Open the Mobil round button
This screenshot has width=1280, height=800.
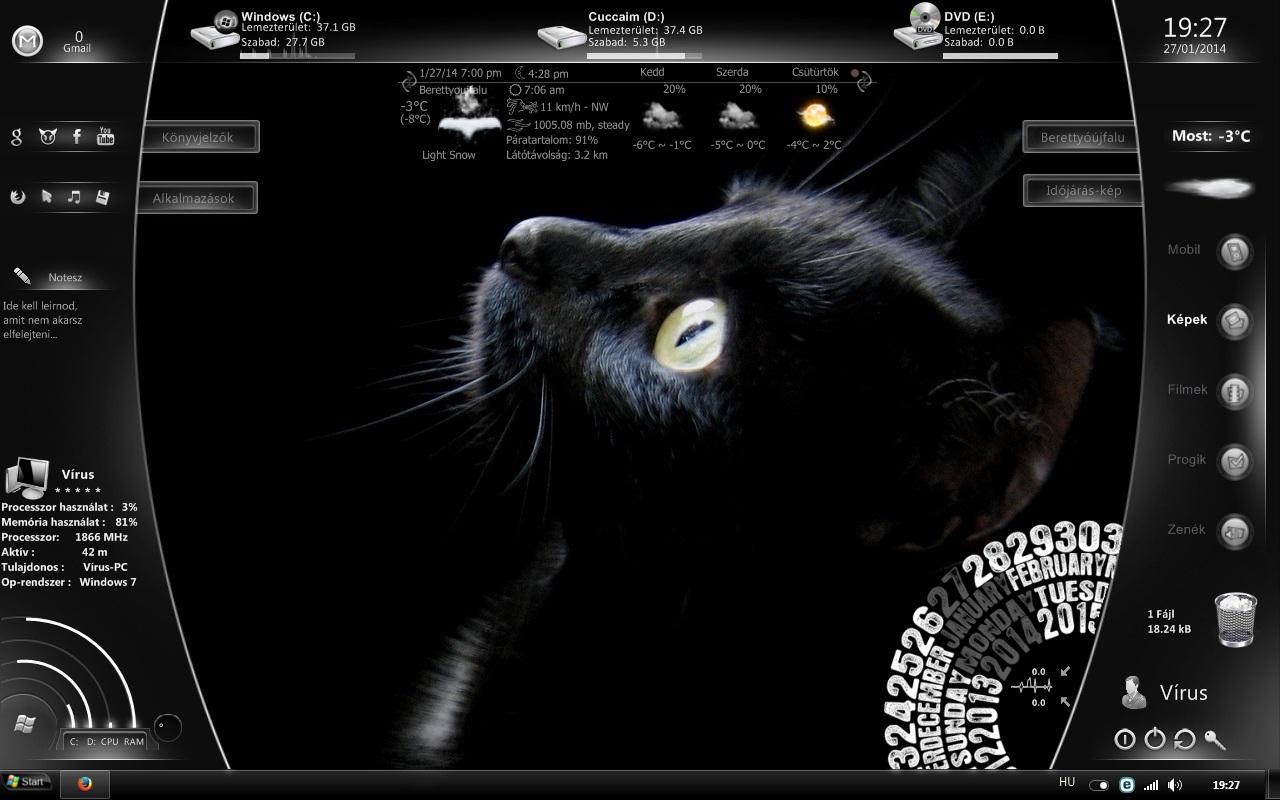click(x=1235, y=251)
